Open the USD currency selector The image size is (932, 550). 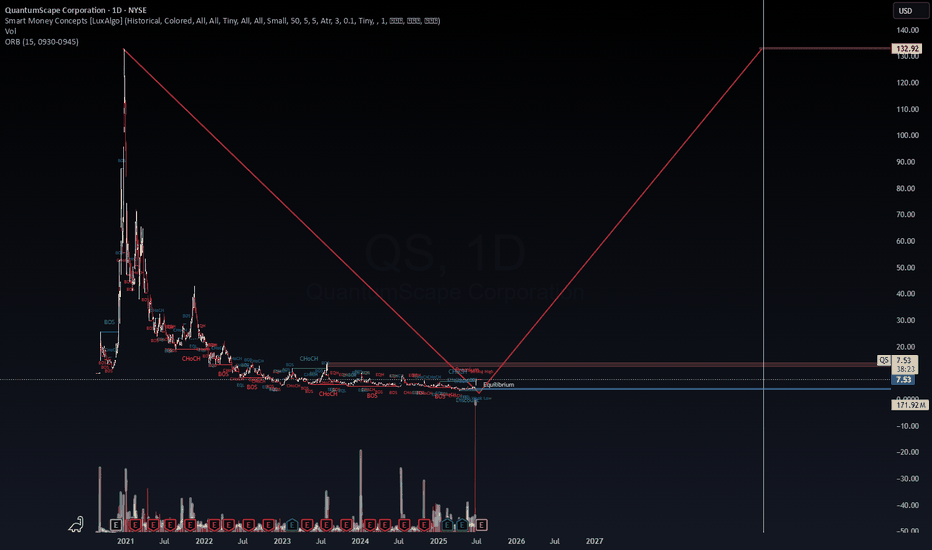point(909,11)
